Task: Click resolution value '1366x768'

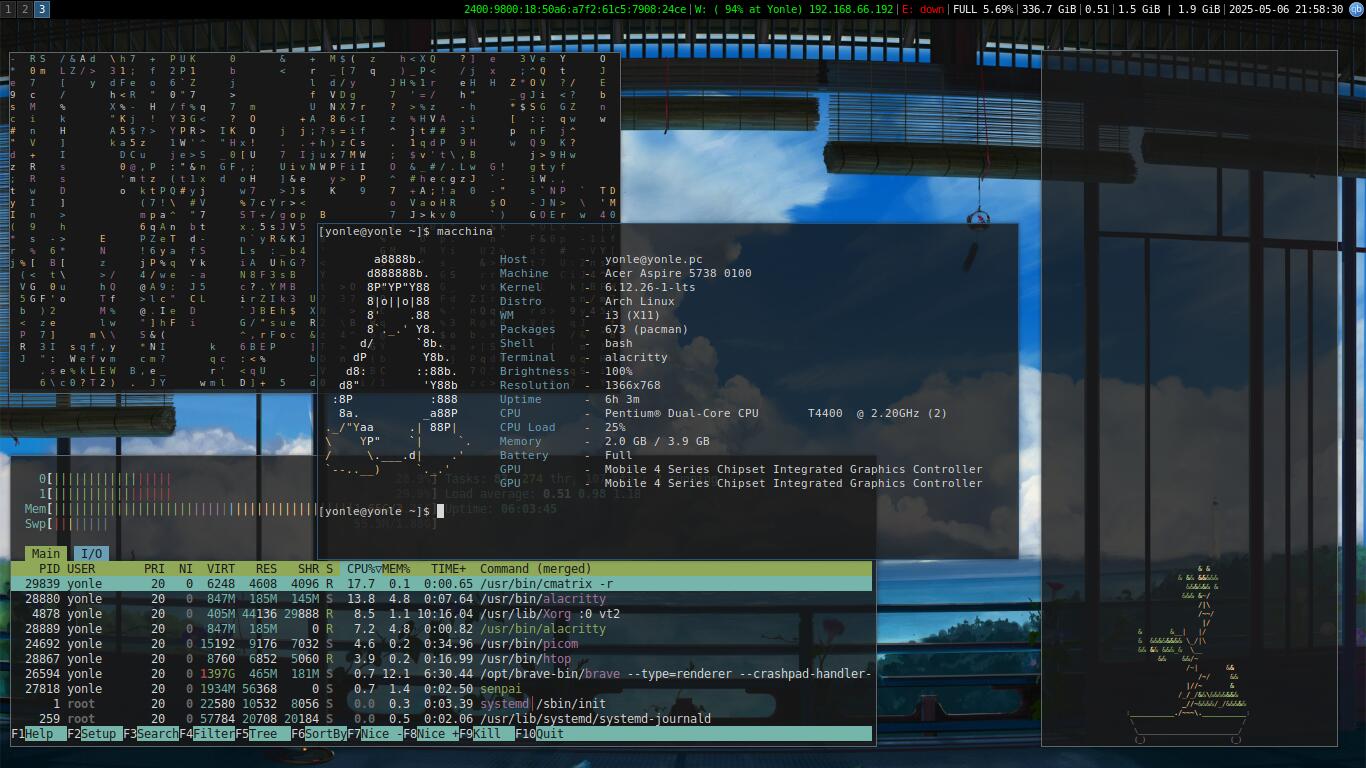Action: (x=633, y=385)
